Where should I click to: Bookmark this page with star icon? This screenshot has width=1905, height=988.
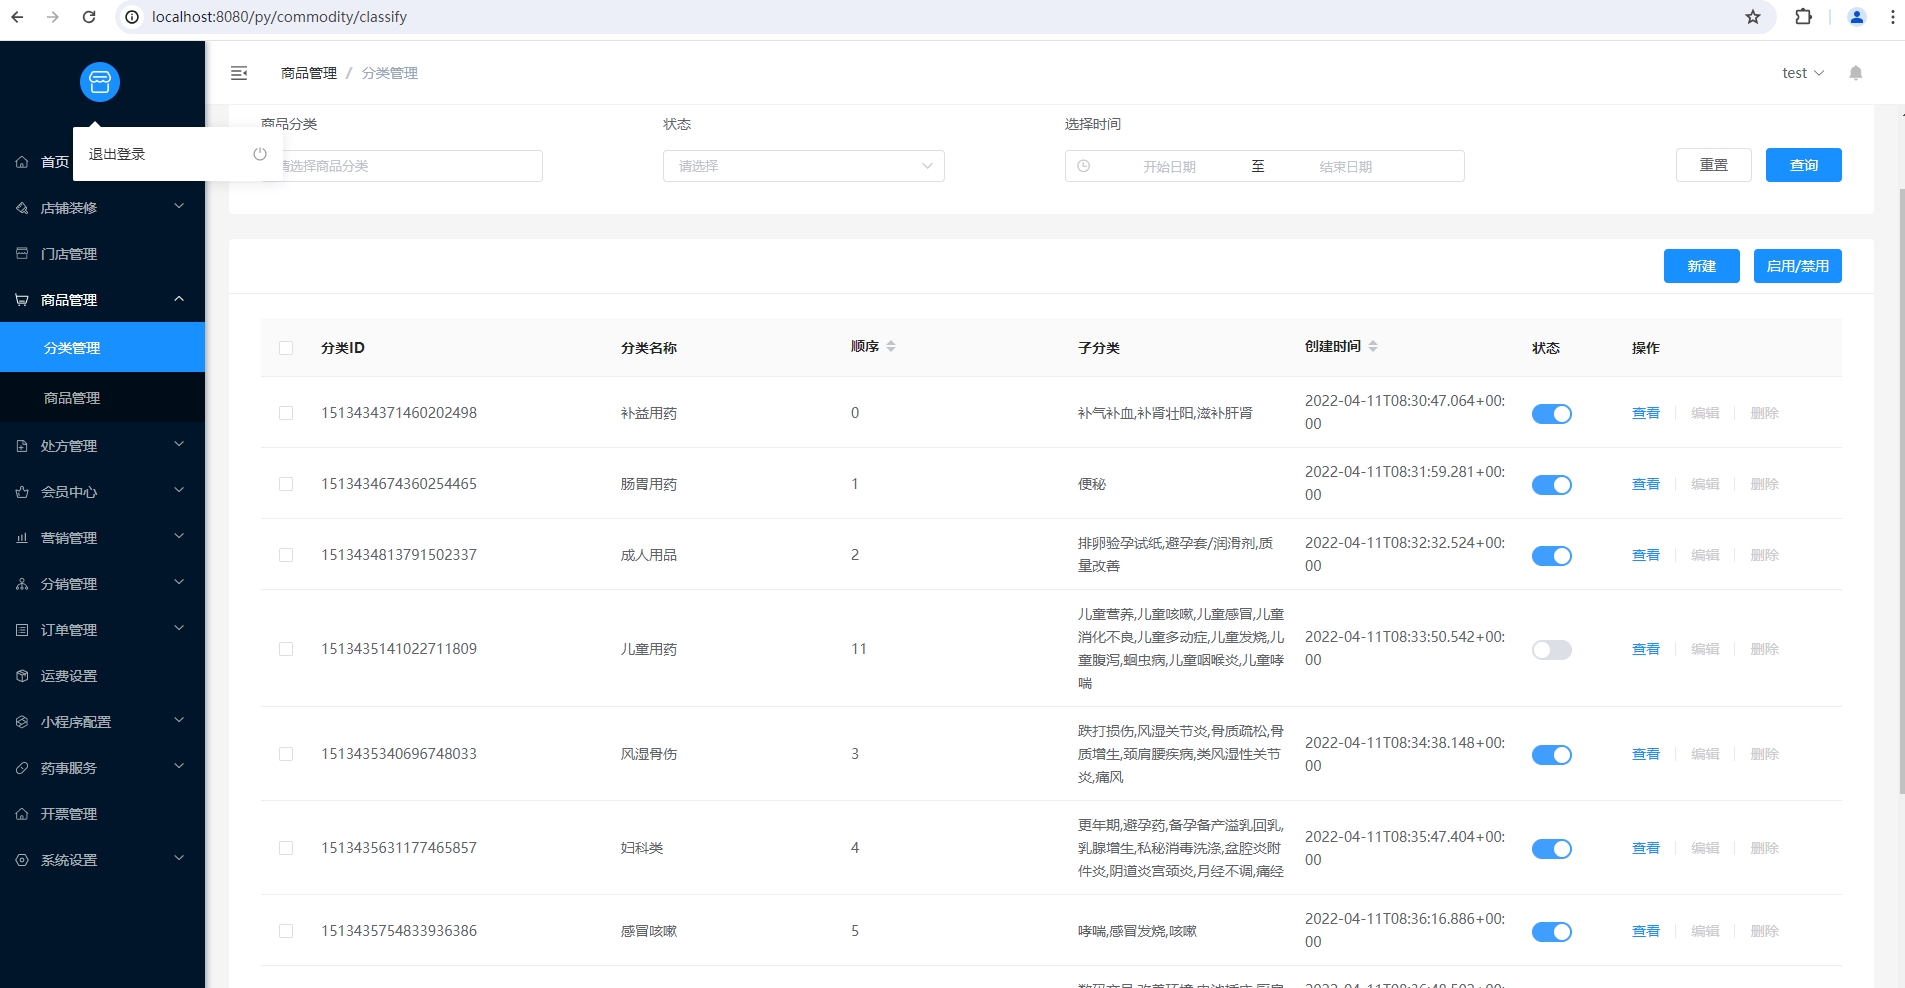coord(1753,17)
